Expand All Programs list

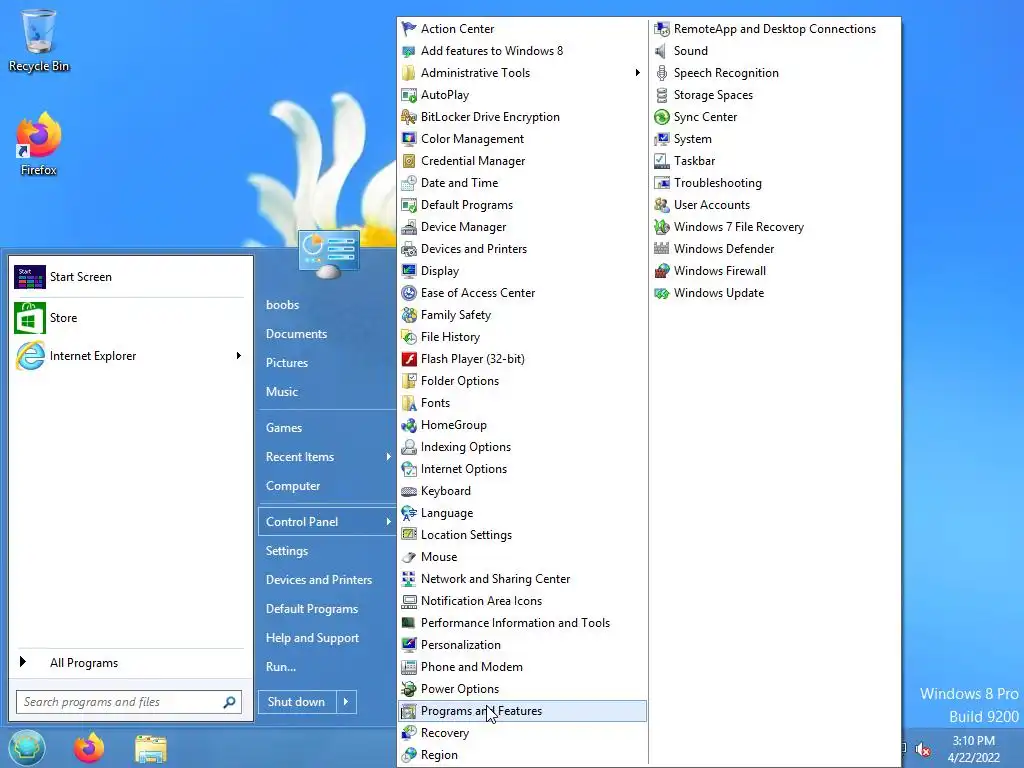[x=129, y=663]
